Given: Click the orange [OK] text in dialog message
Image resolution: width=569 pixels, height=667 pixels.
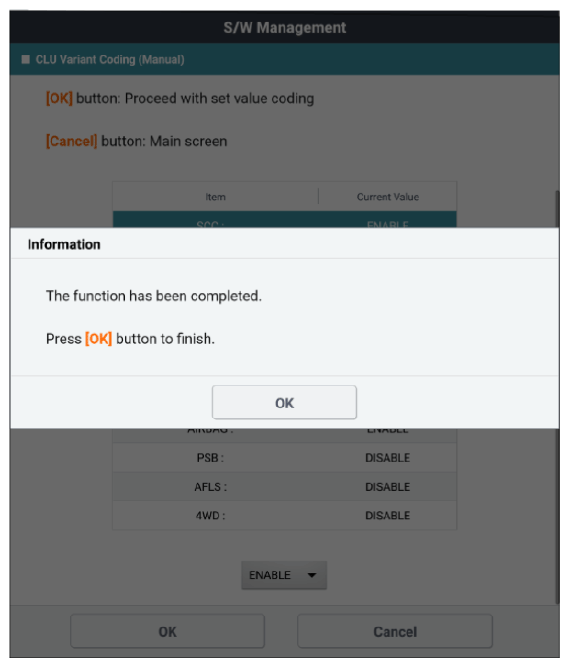Looking at the screenshot, I should tap(98, 339).
